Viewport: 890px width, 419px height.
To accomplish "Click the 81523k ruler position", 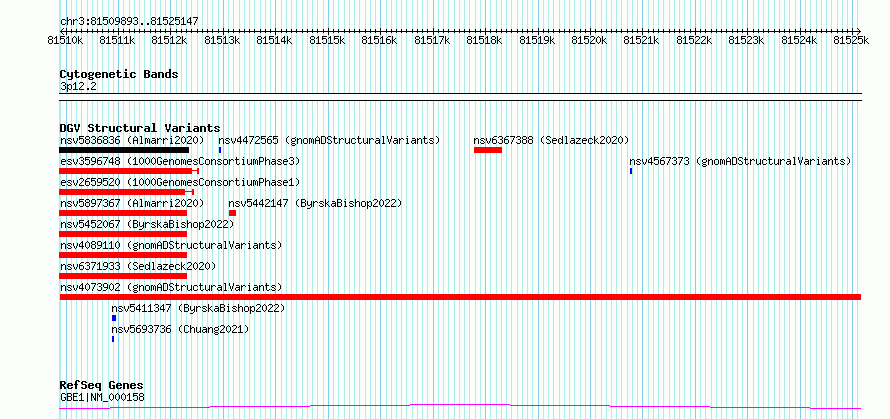I will click(x=748, y=40).
